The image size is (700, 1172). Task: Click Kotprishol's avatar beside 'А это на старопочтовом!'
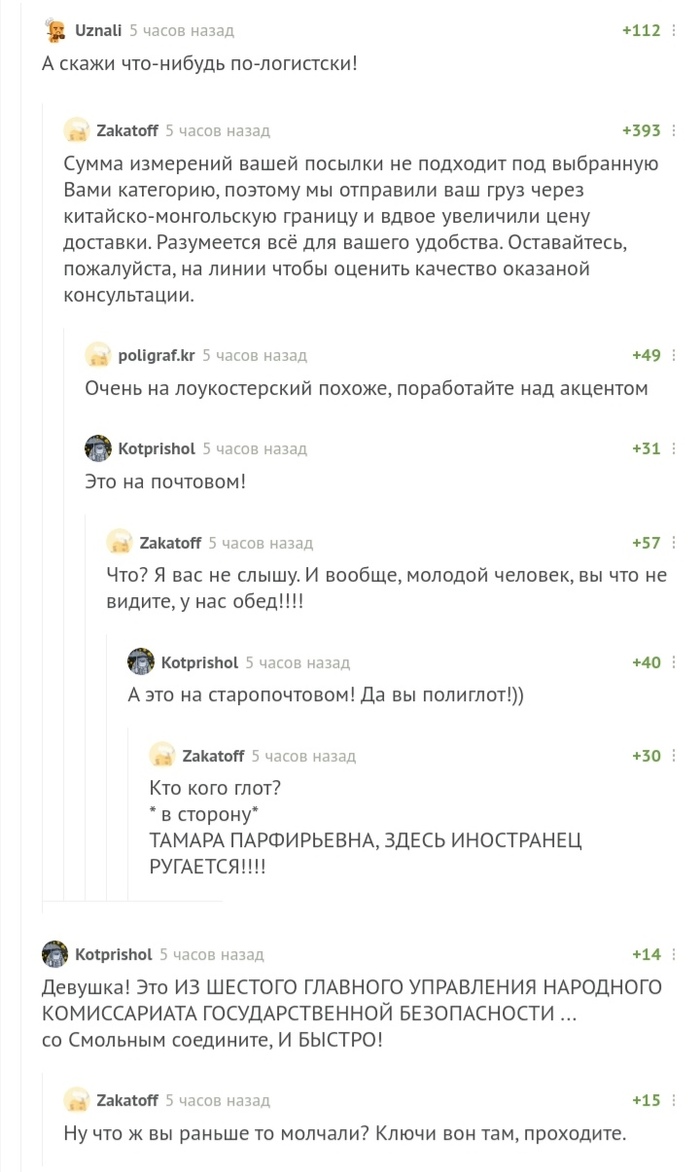click(141, 662)
